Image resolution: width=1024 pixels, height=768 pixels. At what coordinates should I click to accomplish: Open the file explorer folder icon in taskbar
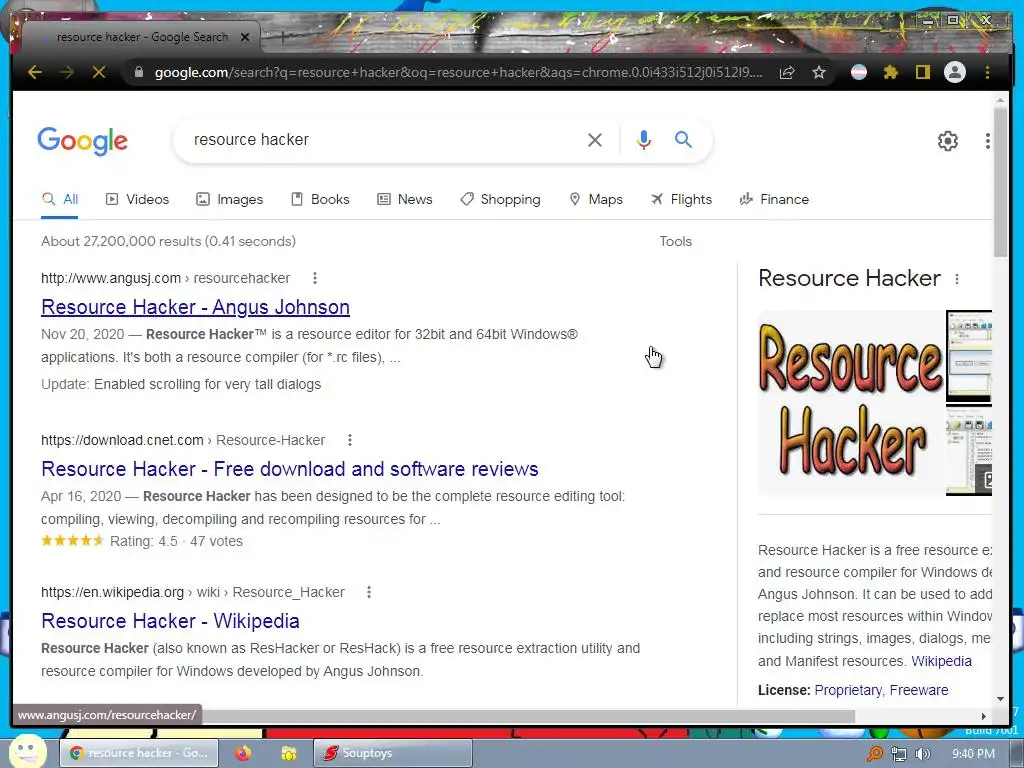tap(289, 753)
